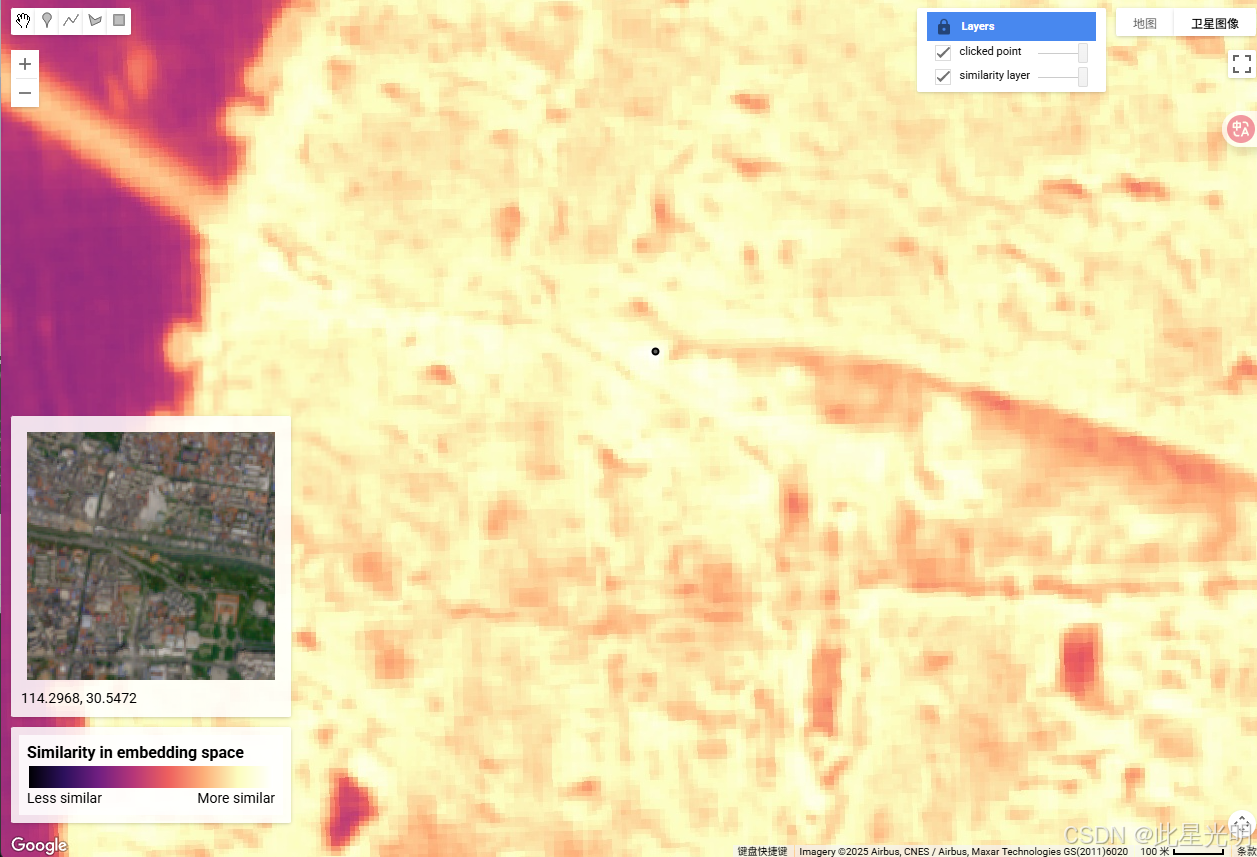1257x857 pixels.
Task: Click the 'Similarity in embedding space' title
Action: (135, 752)
